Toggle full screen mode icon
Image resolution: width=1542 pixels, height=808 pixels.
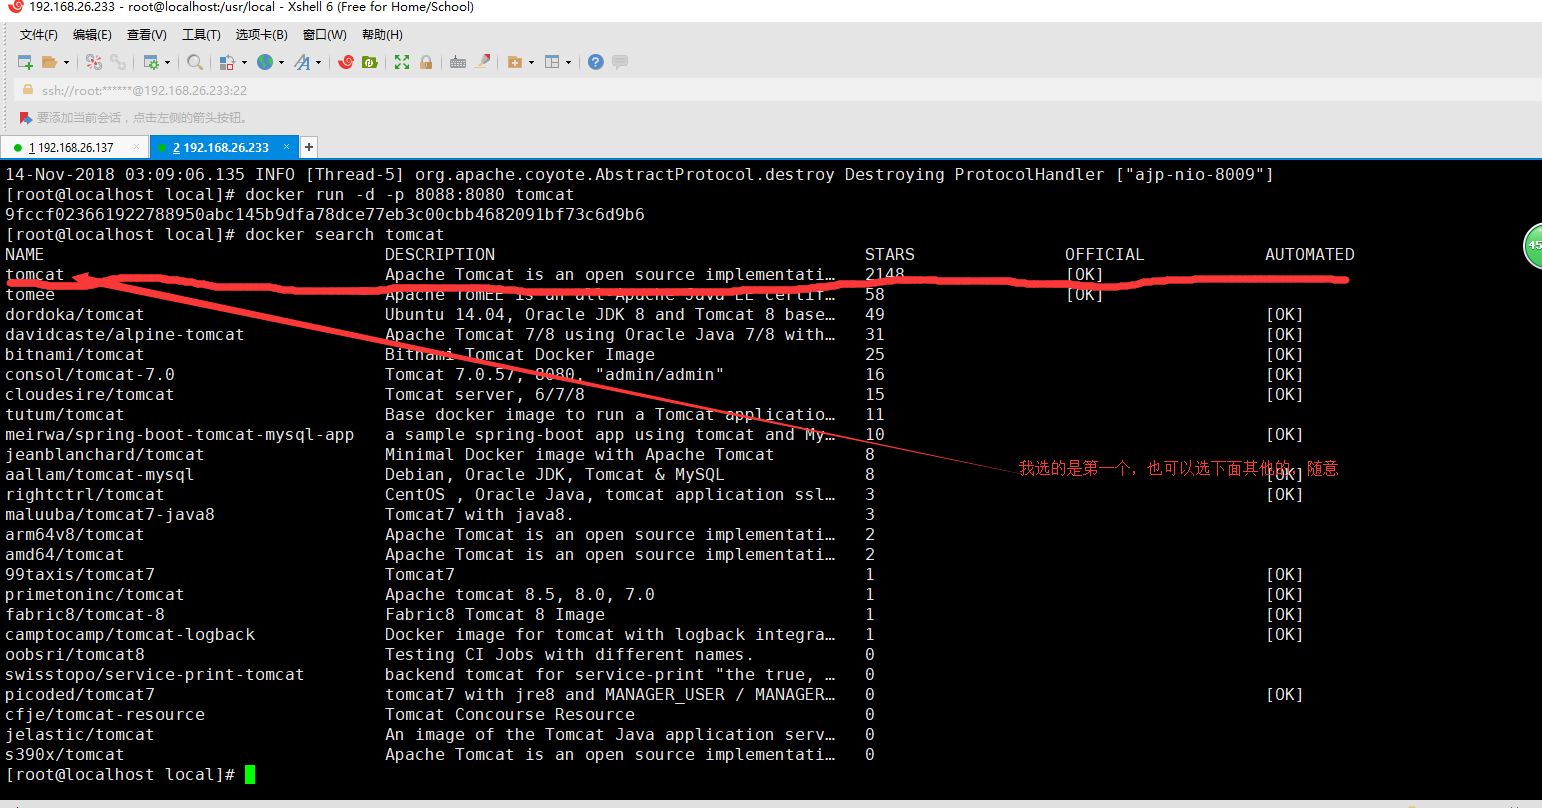pos(402,62)
